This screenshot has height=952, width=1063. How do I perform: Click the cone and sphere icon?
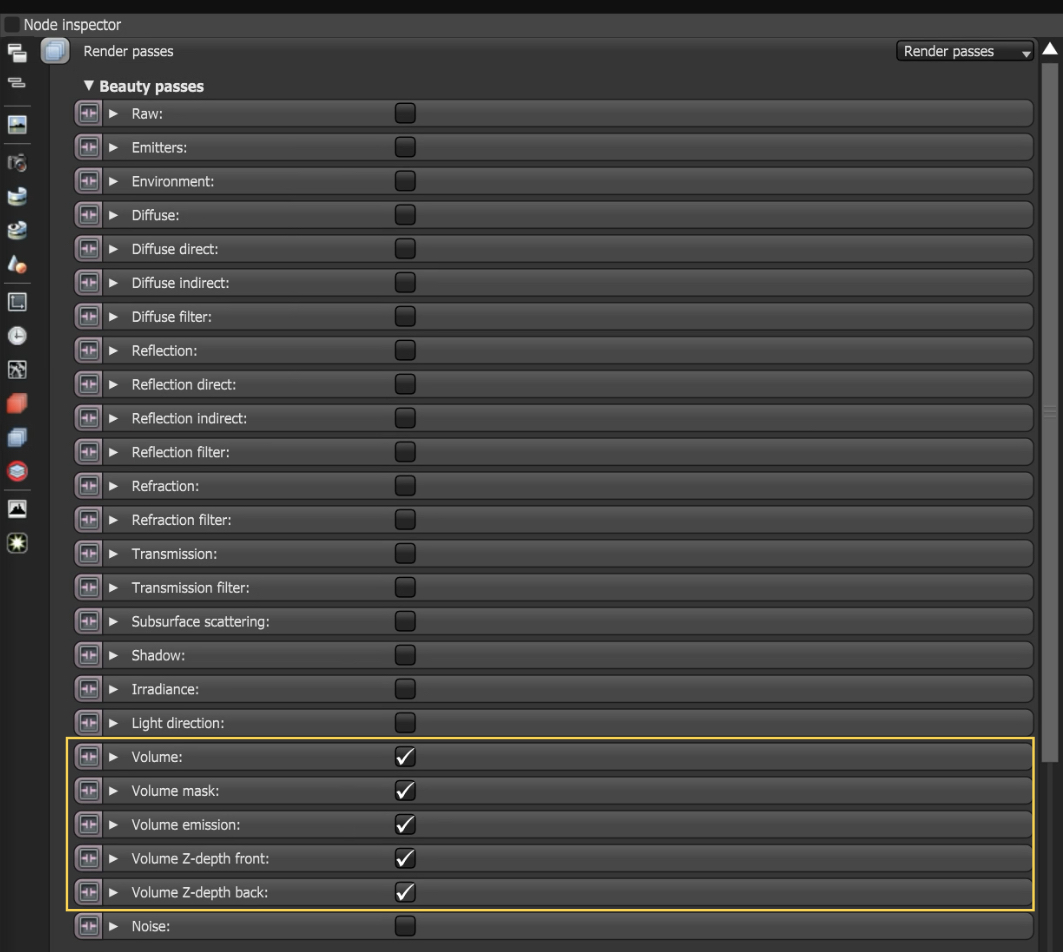[17, 263]
